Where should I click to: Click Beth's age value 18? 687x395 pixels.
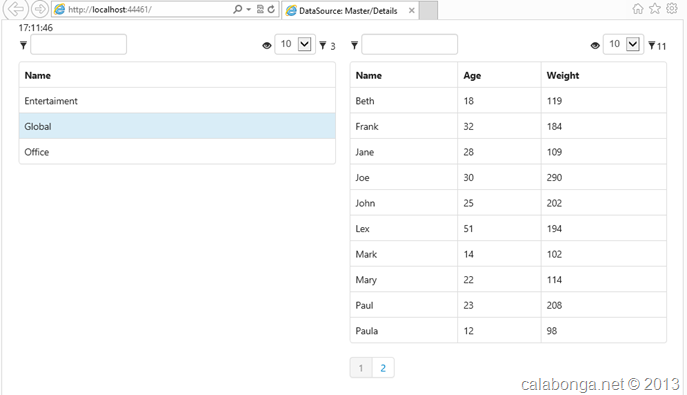tap(468, 101)
